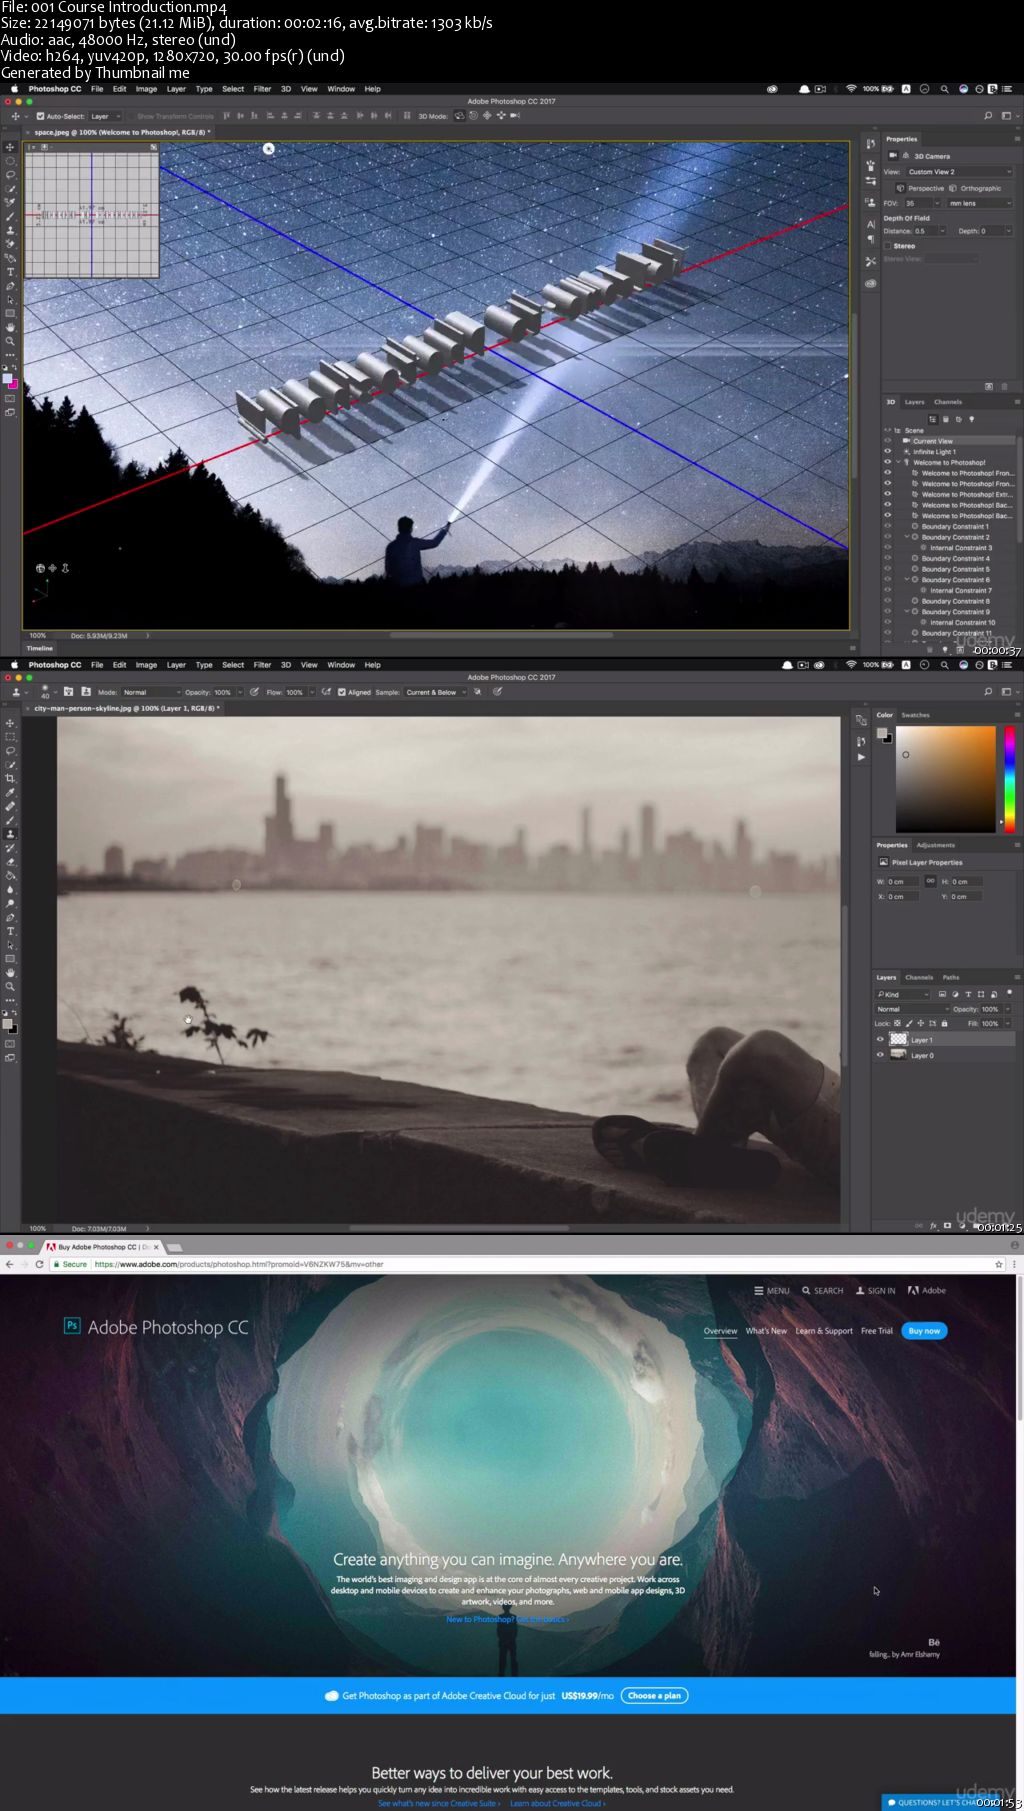Select the Eraser tool in the skyline window

coord(10,861)
